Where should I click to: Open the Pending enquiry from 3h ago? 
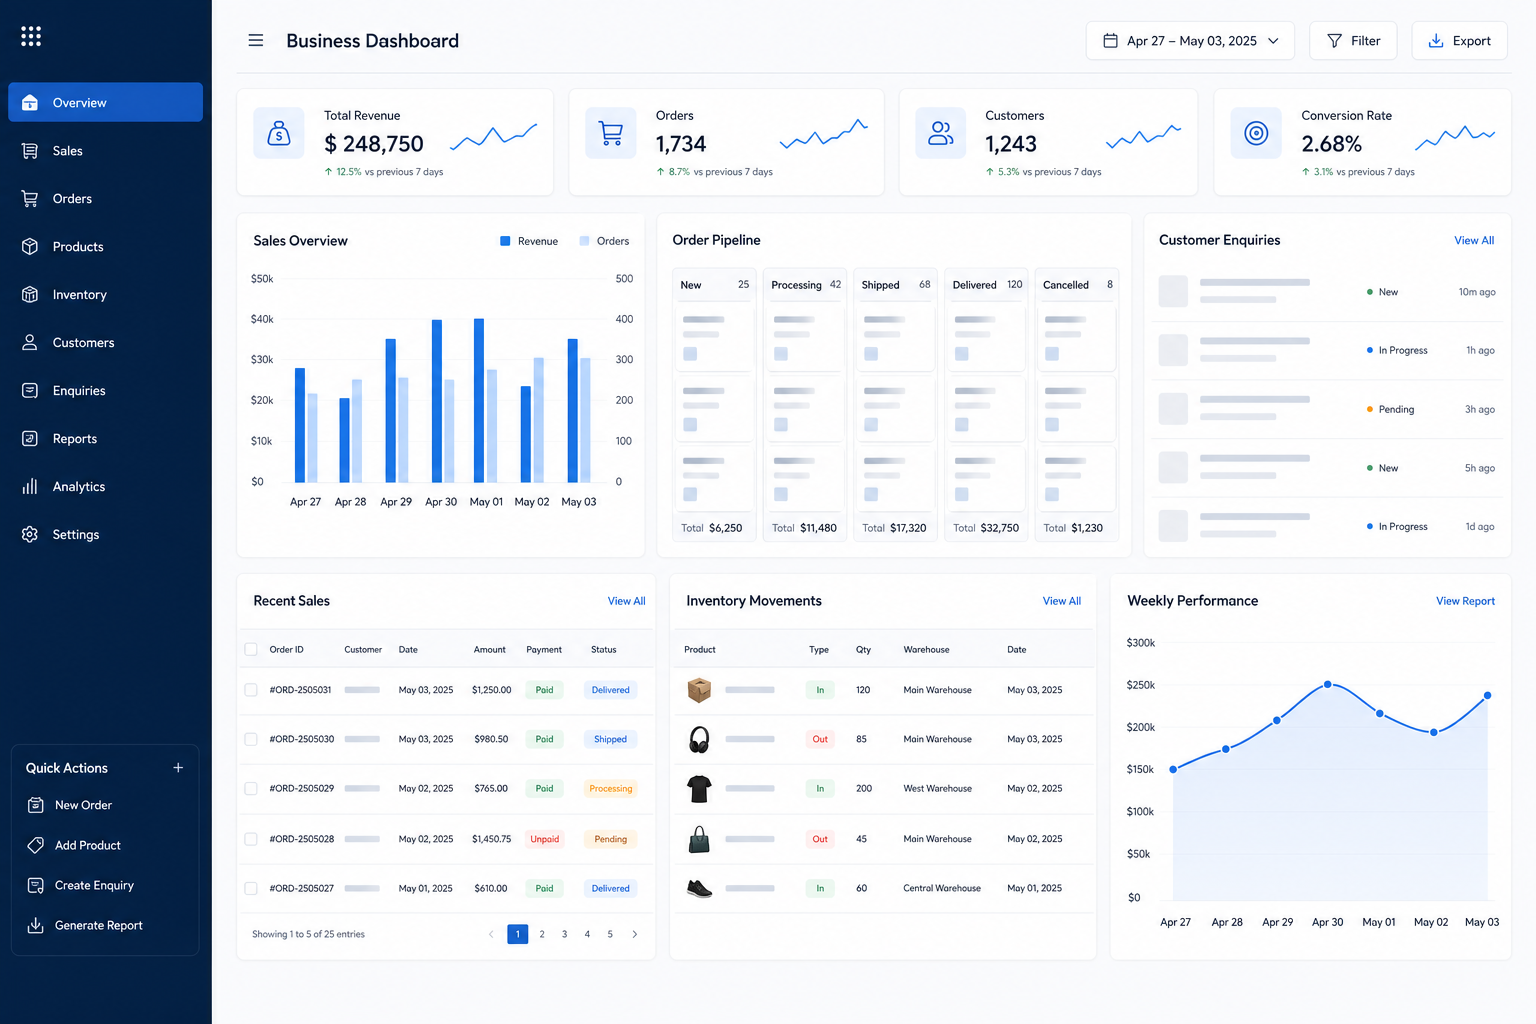(x=1327, y=409)
